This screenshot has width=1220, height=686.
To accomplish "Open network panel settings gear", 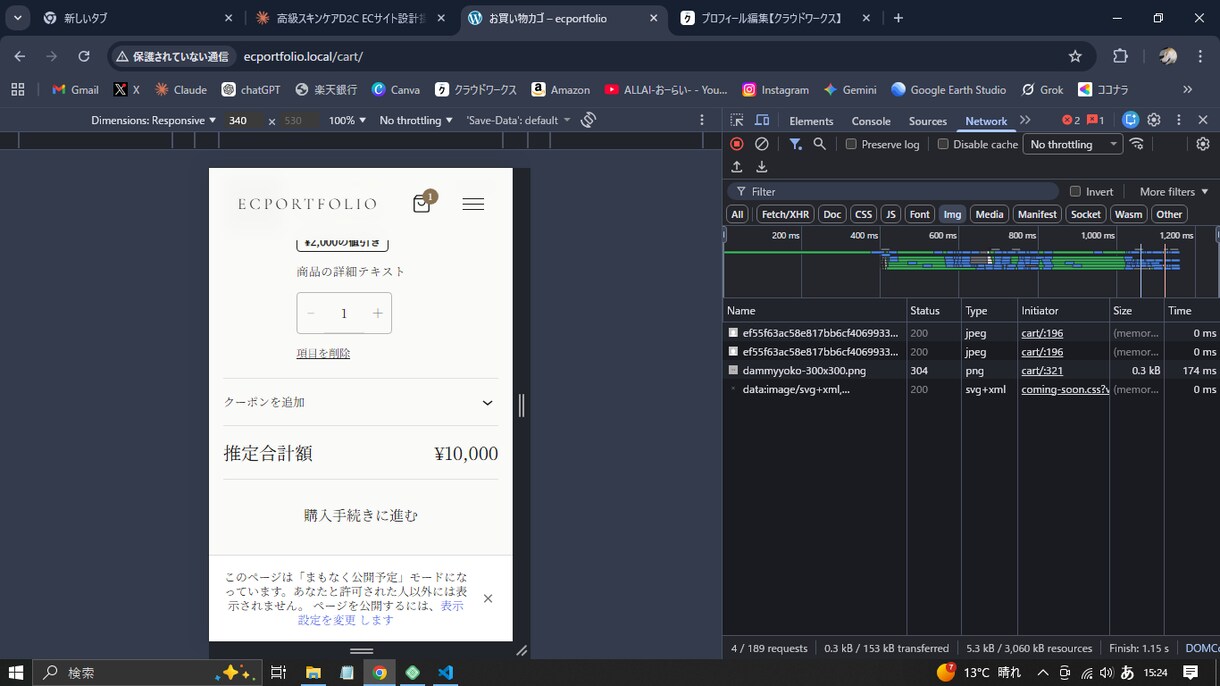I will [1203, 144].
